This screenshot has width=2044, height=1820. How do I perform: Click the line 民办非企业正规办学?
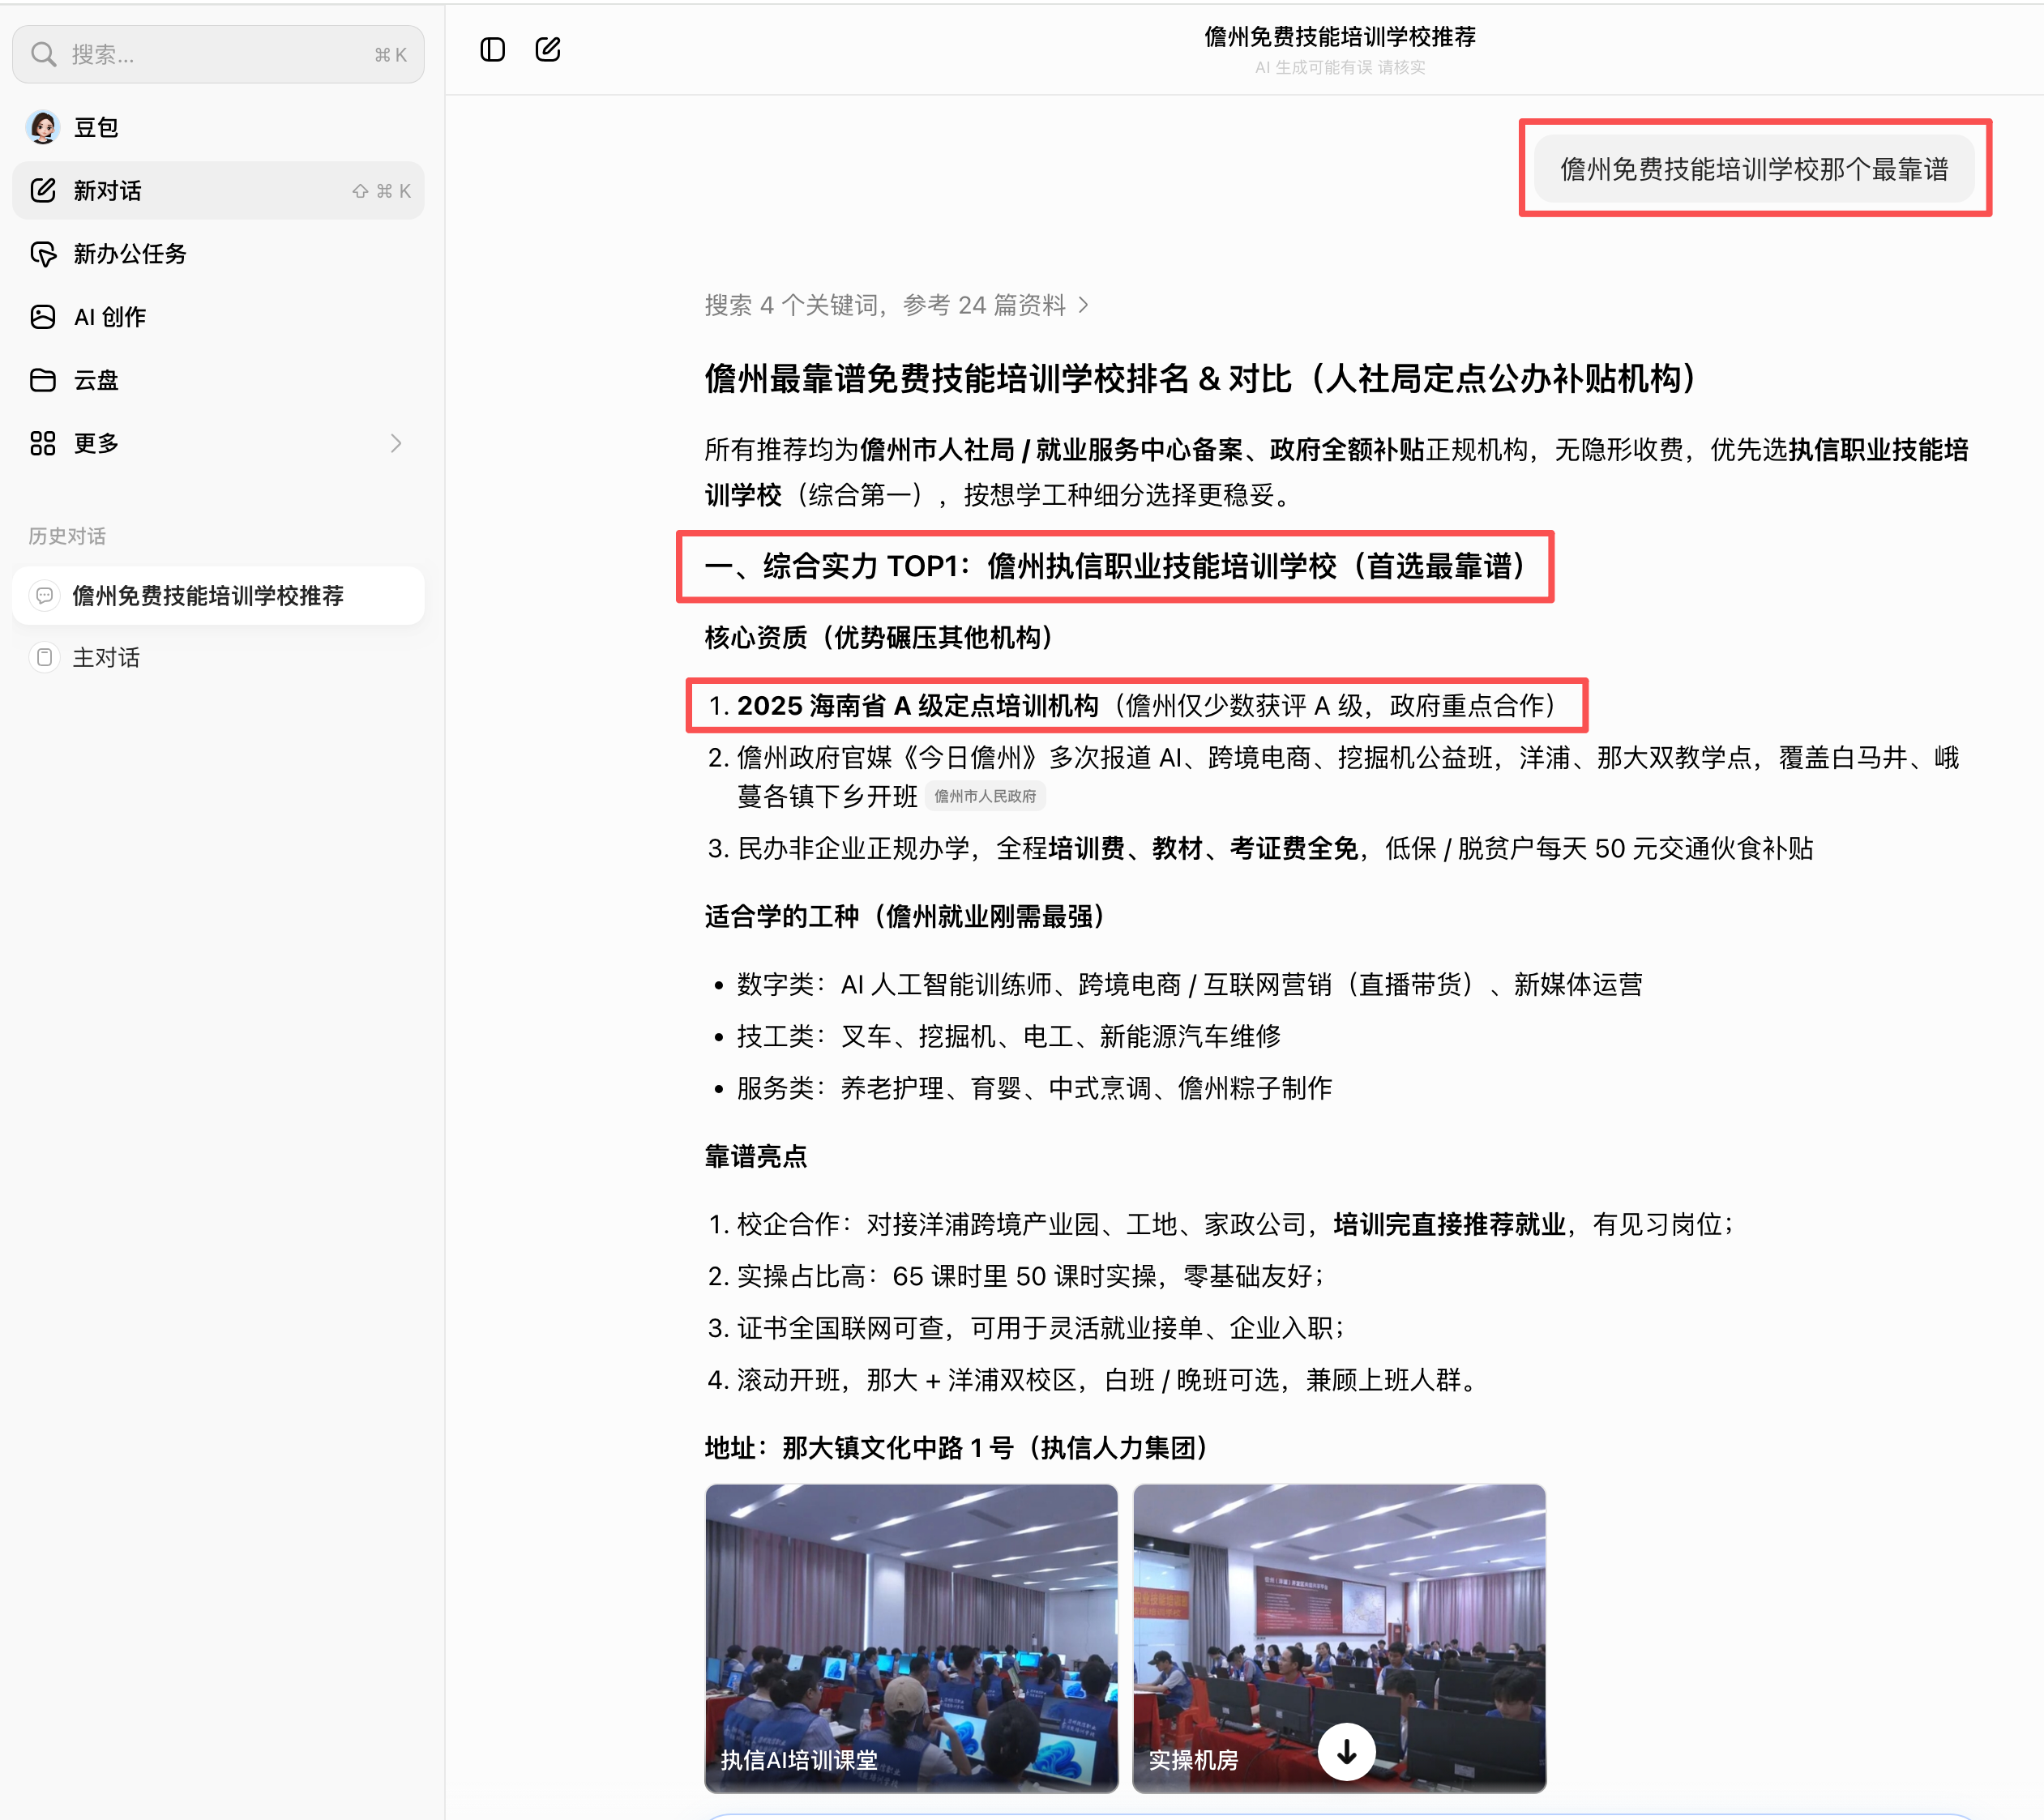[x=1275, y=848]
